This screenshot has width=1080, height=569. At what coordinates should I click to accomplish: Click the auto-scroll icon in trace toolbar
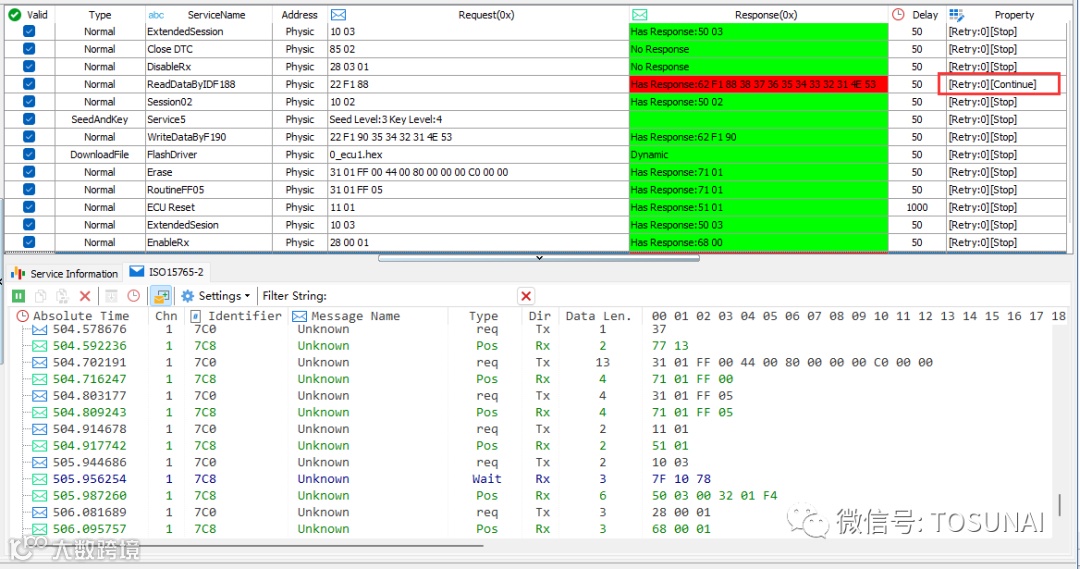point(112,296)
